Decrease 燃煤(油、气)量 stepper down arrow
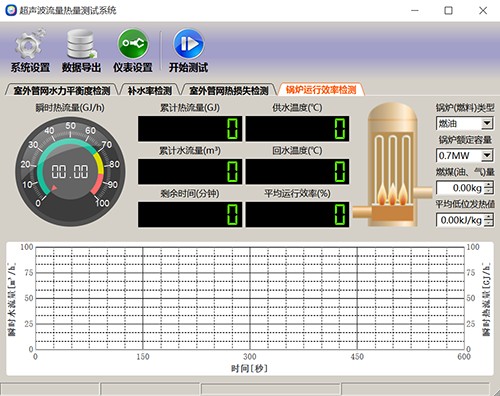Screen dimensions: 500x396 [x=489, y=191]
